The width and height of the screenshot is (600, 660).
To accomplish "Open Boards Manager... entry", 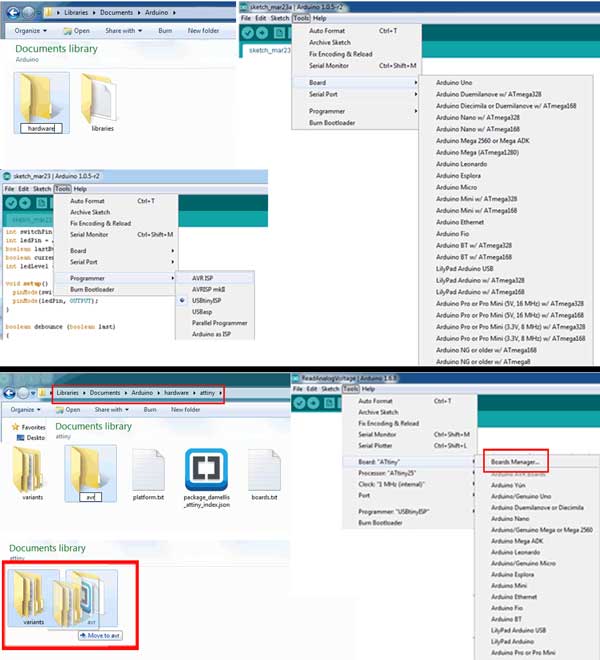I will tap(515, 462).
